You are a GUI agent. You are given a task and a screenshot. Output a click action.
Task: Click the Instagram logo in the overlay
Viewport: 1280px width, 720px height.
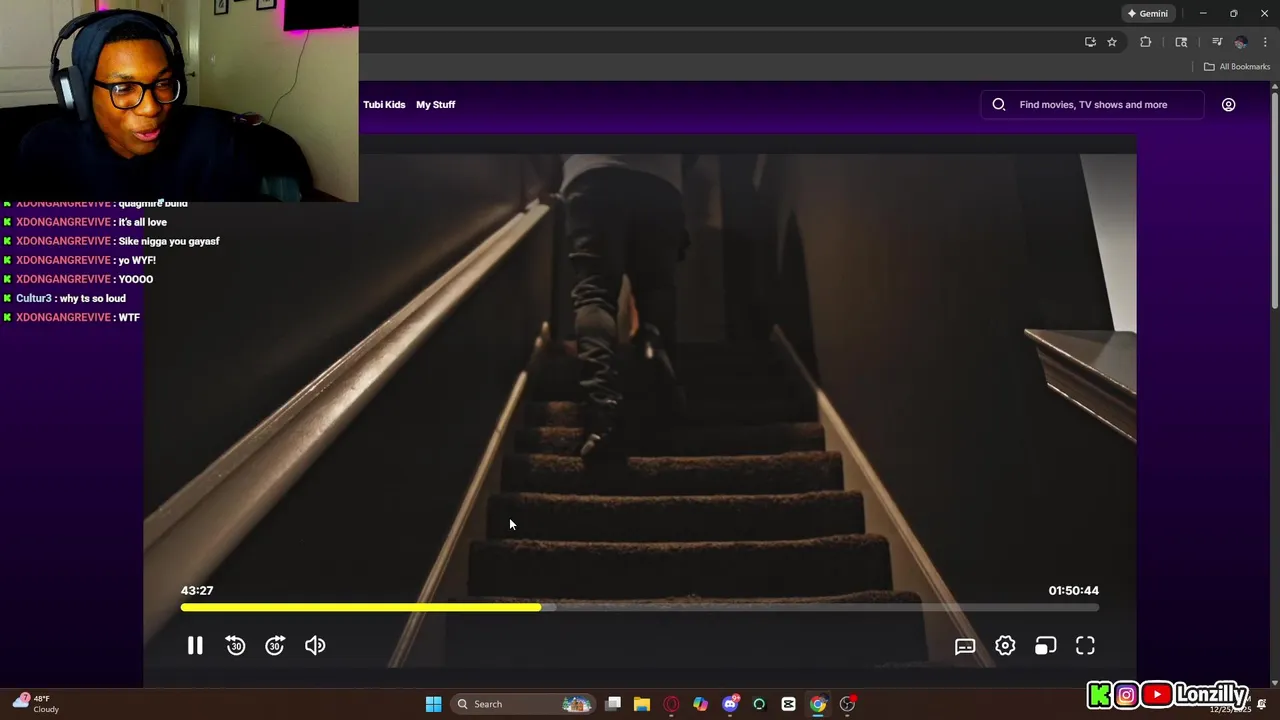[x=1126, y=695]
